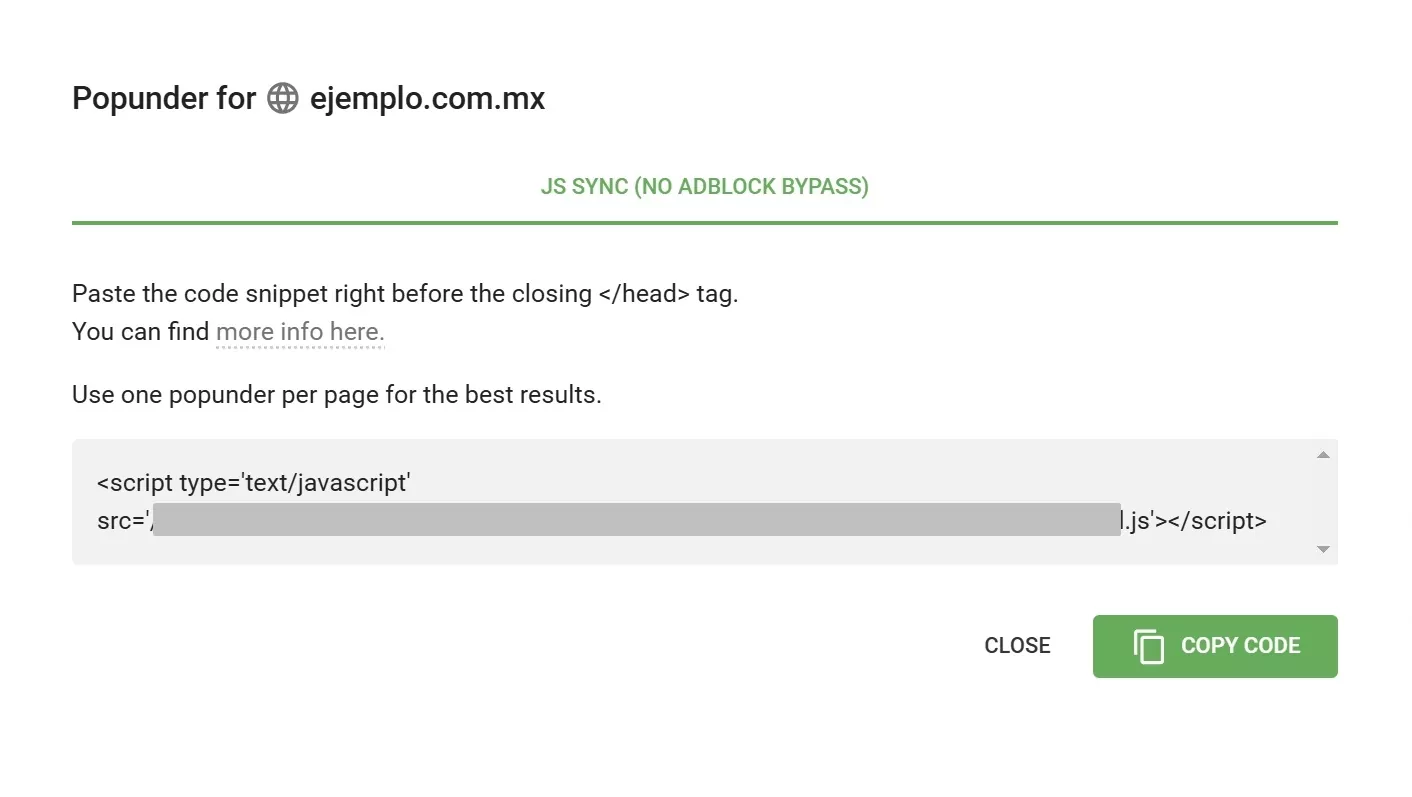Select the JS SYNC (NO ADBLOCK BYPASS) tab
1412x797 pixels.
(x=704, y=187)
